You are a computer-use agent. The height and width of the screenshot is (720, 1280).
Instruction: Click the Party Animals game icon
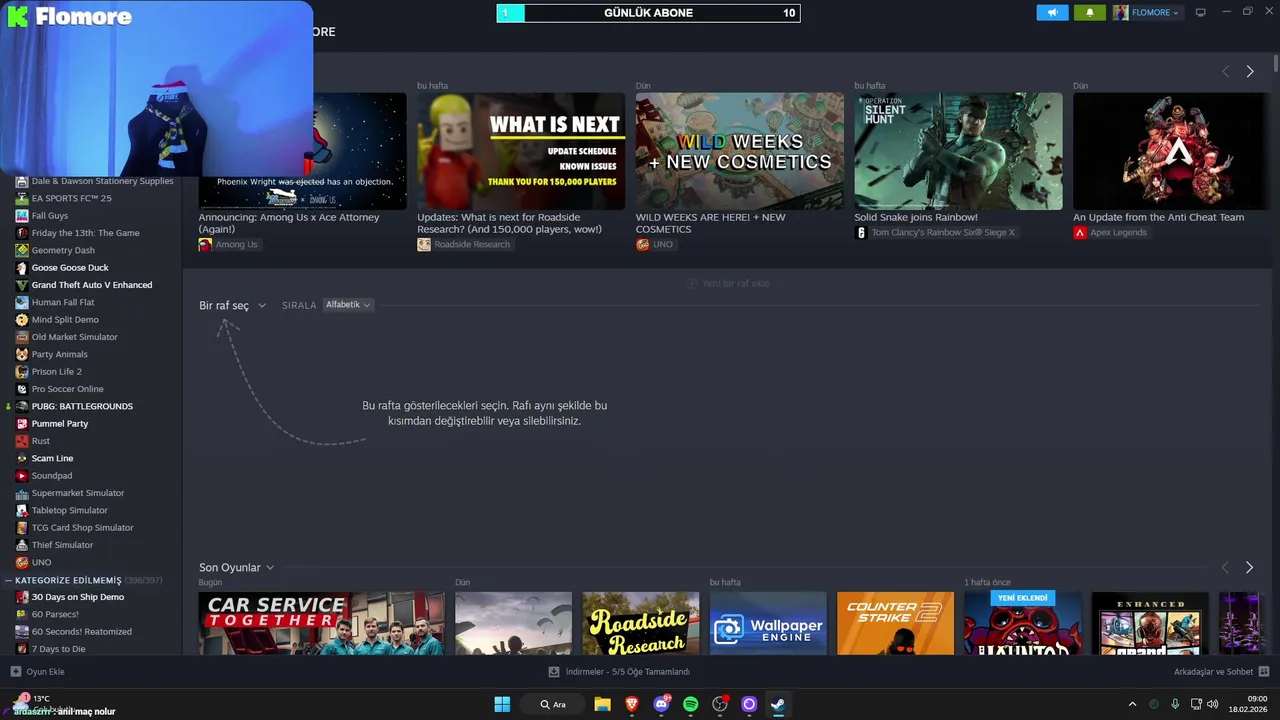pyautogui.click(x=22, y=354)
